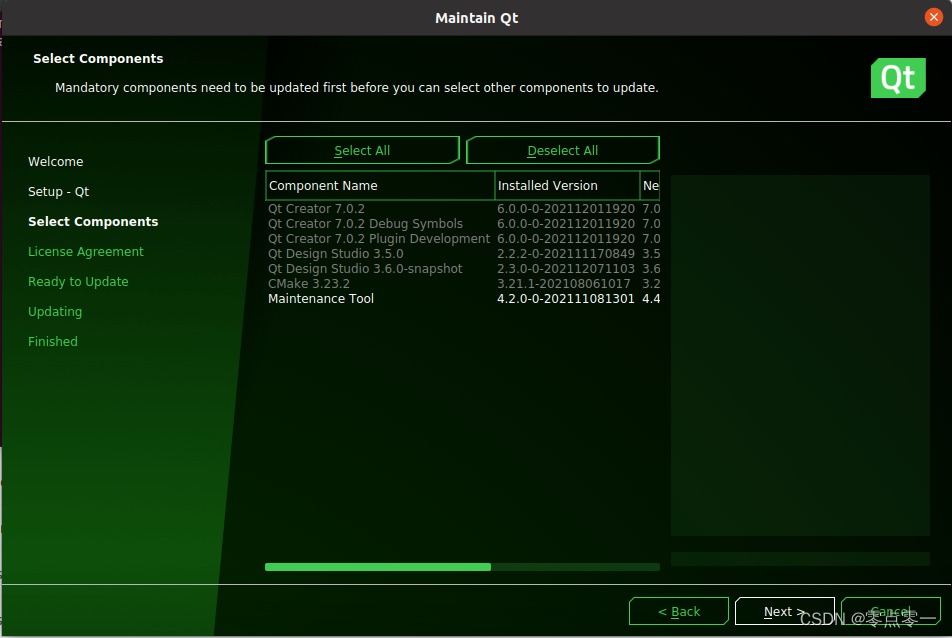Click the green Qt logo
Screen dimensions: 952x638
(x=898, y=78)
